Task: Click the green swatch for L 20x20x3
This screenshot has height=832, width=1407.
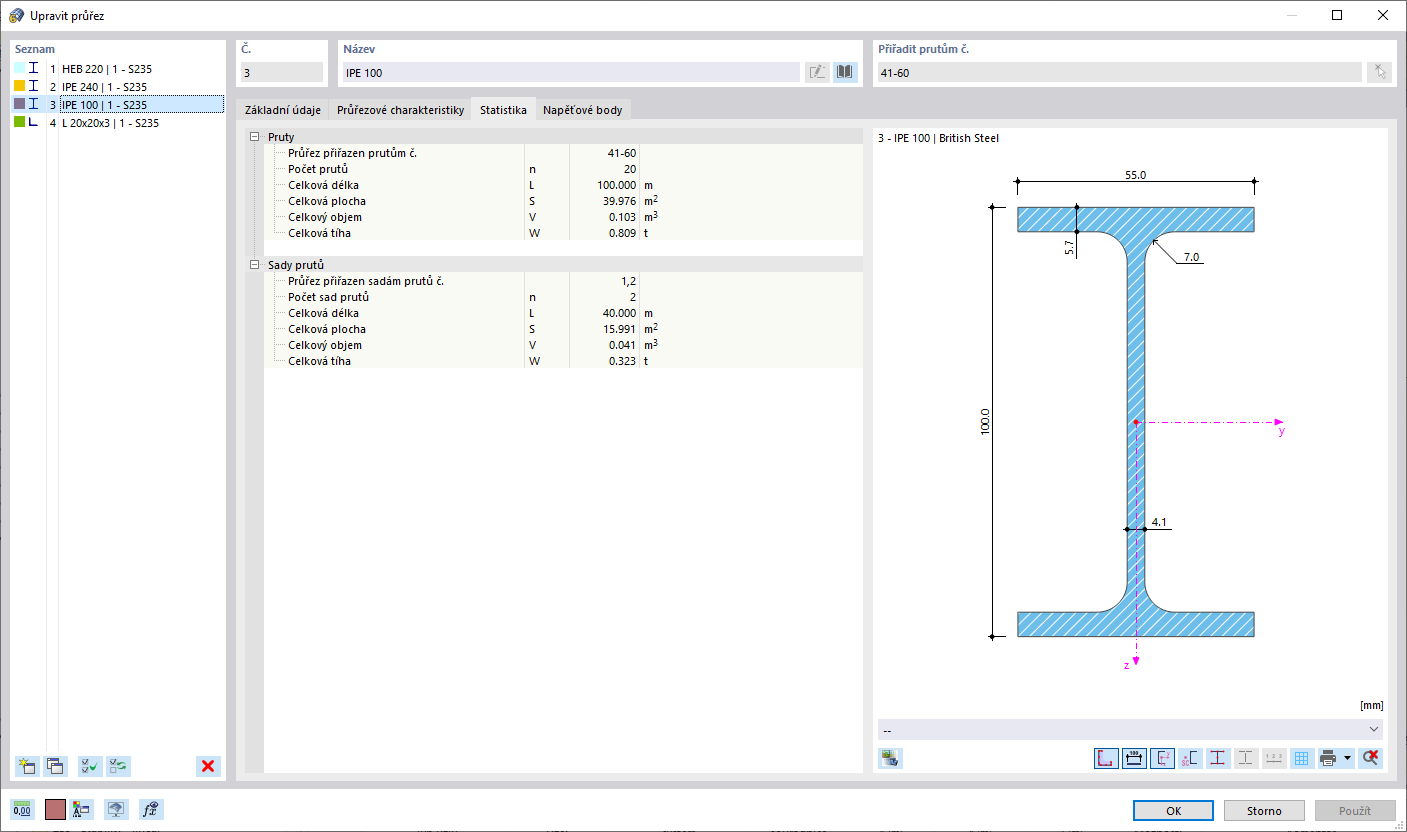Action: pos(20,123)
